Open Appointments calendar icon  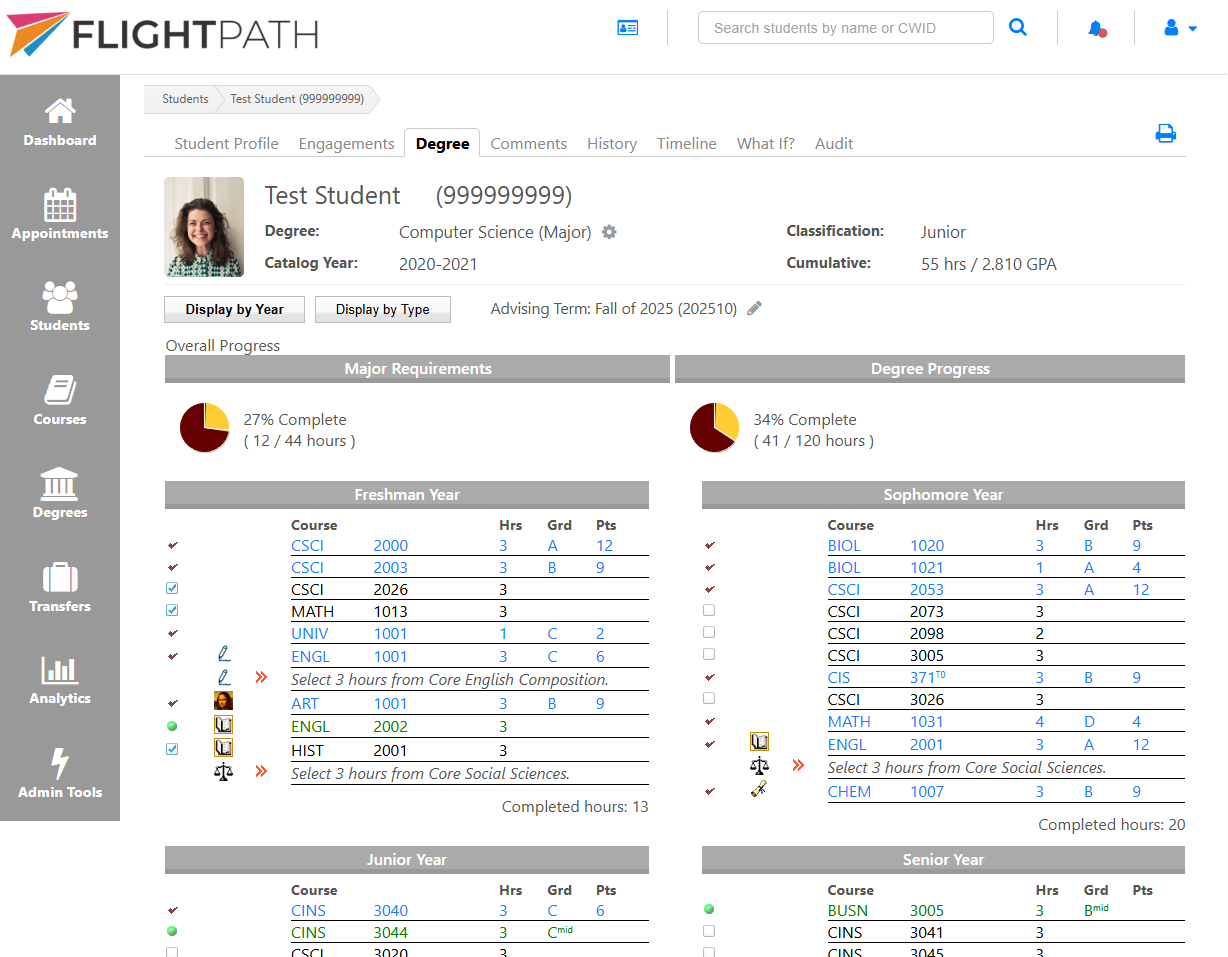point(60,204)
